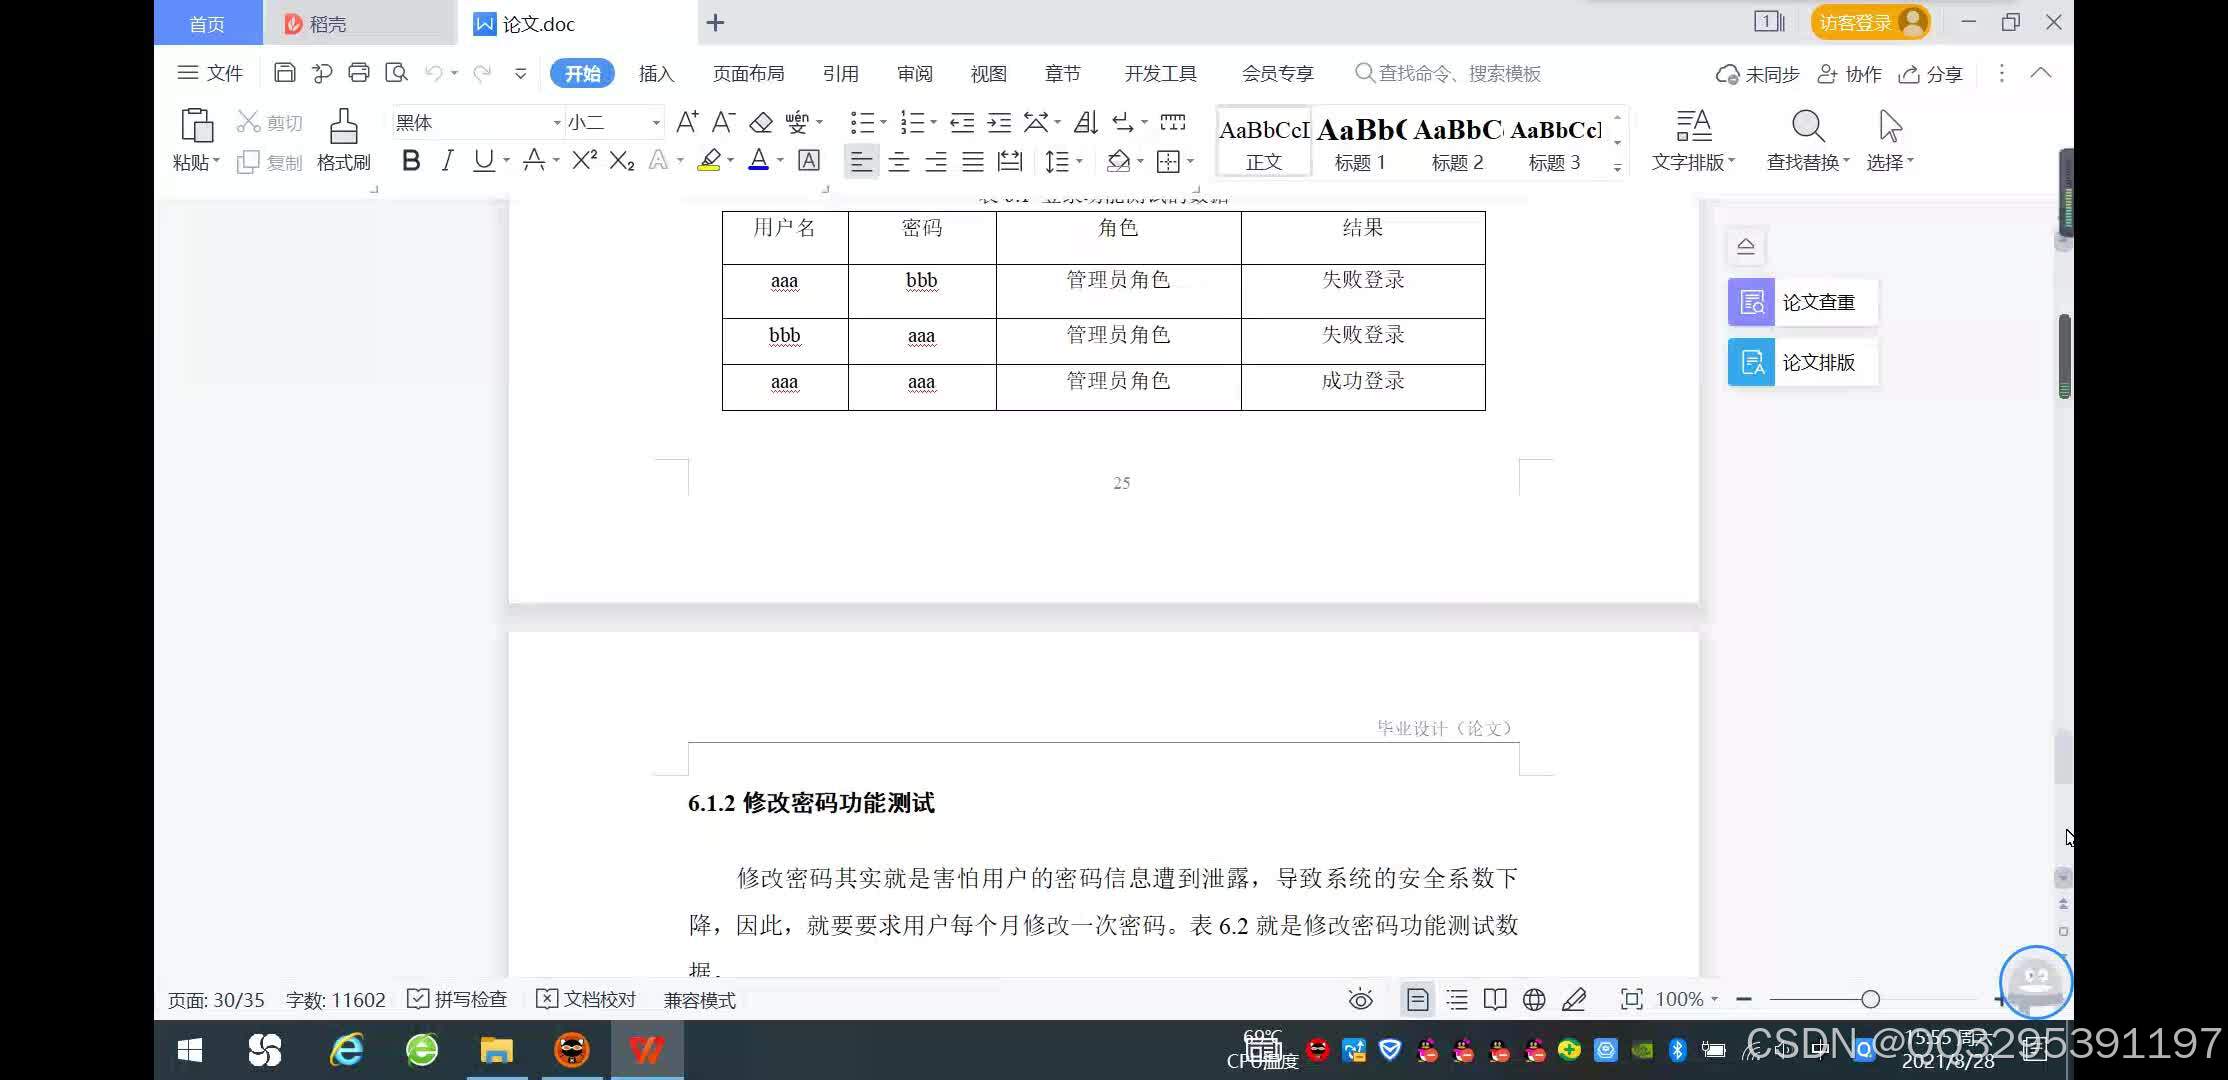
Task: Toggle eye protection mode icon
Action: pyautogui.click(x=1360, y=999)
